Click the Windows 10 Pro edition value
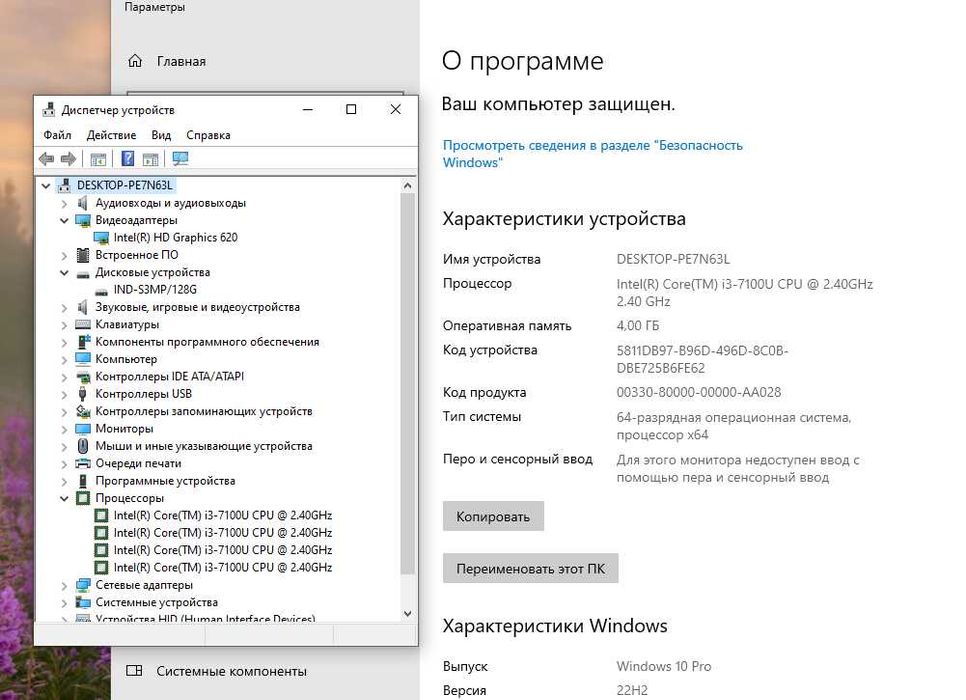Viewport: 966px width, 700px height. coord(664,666)
